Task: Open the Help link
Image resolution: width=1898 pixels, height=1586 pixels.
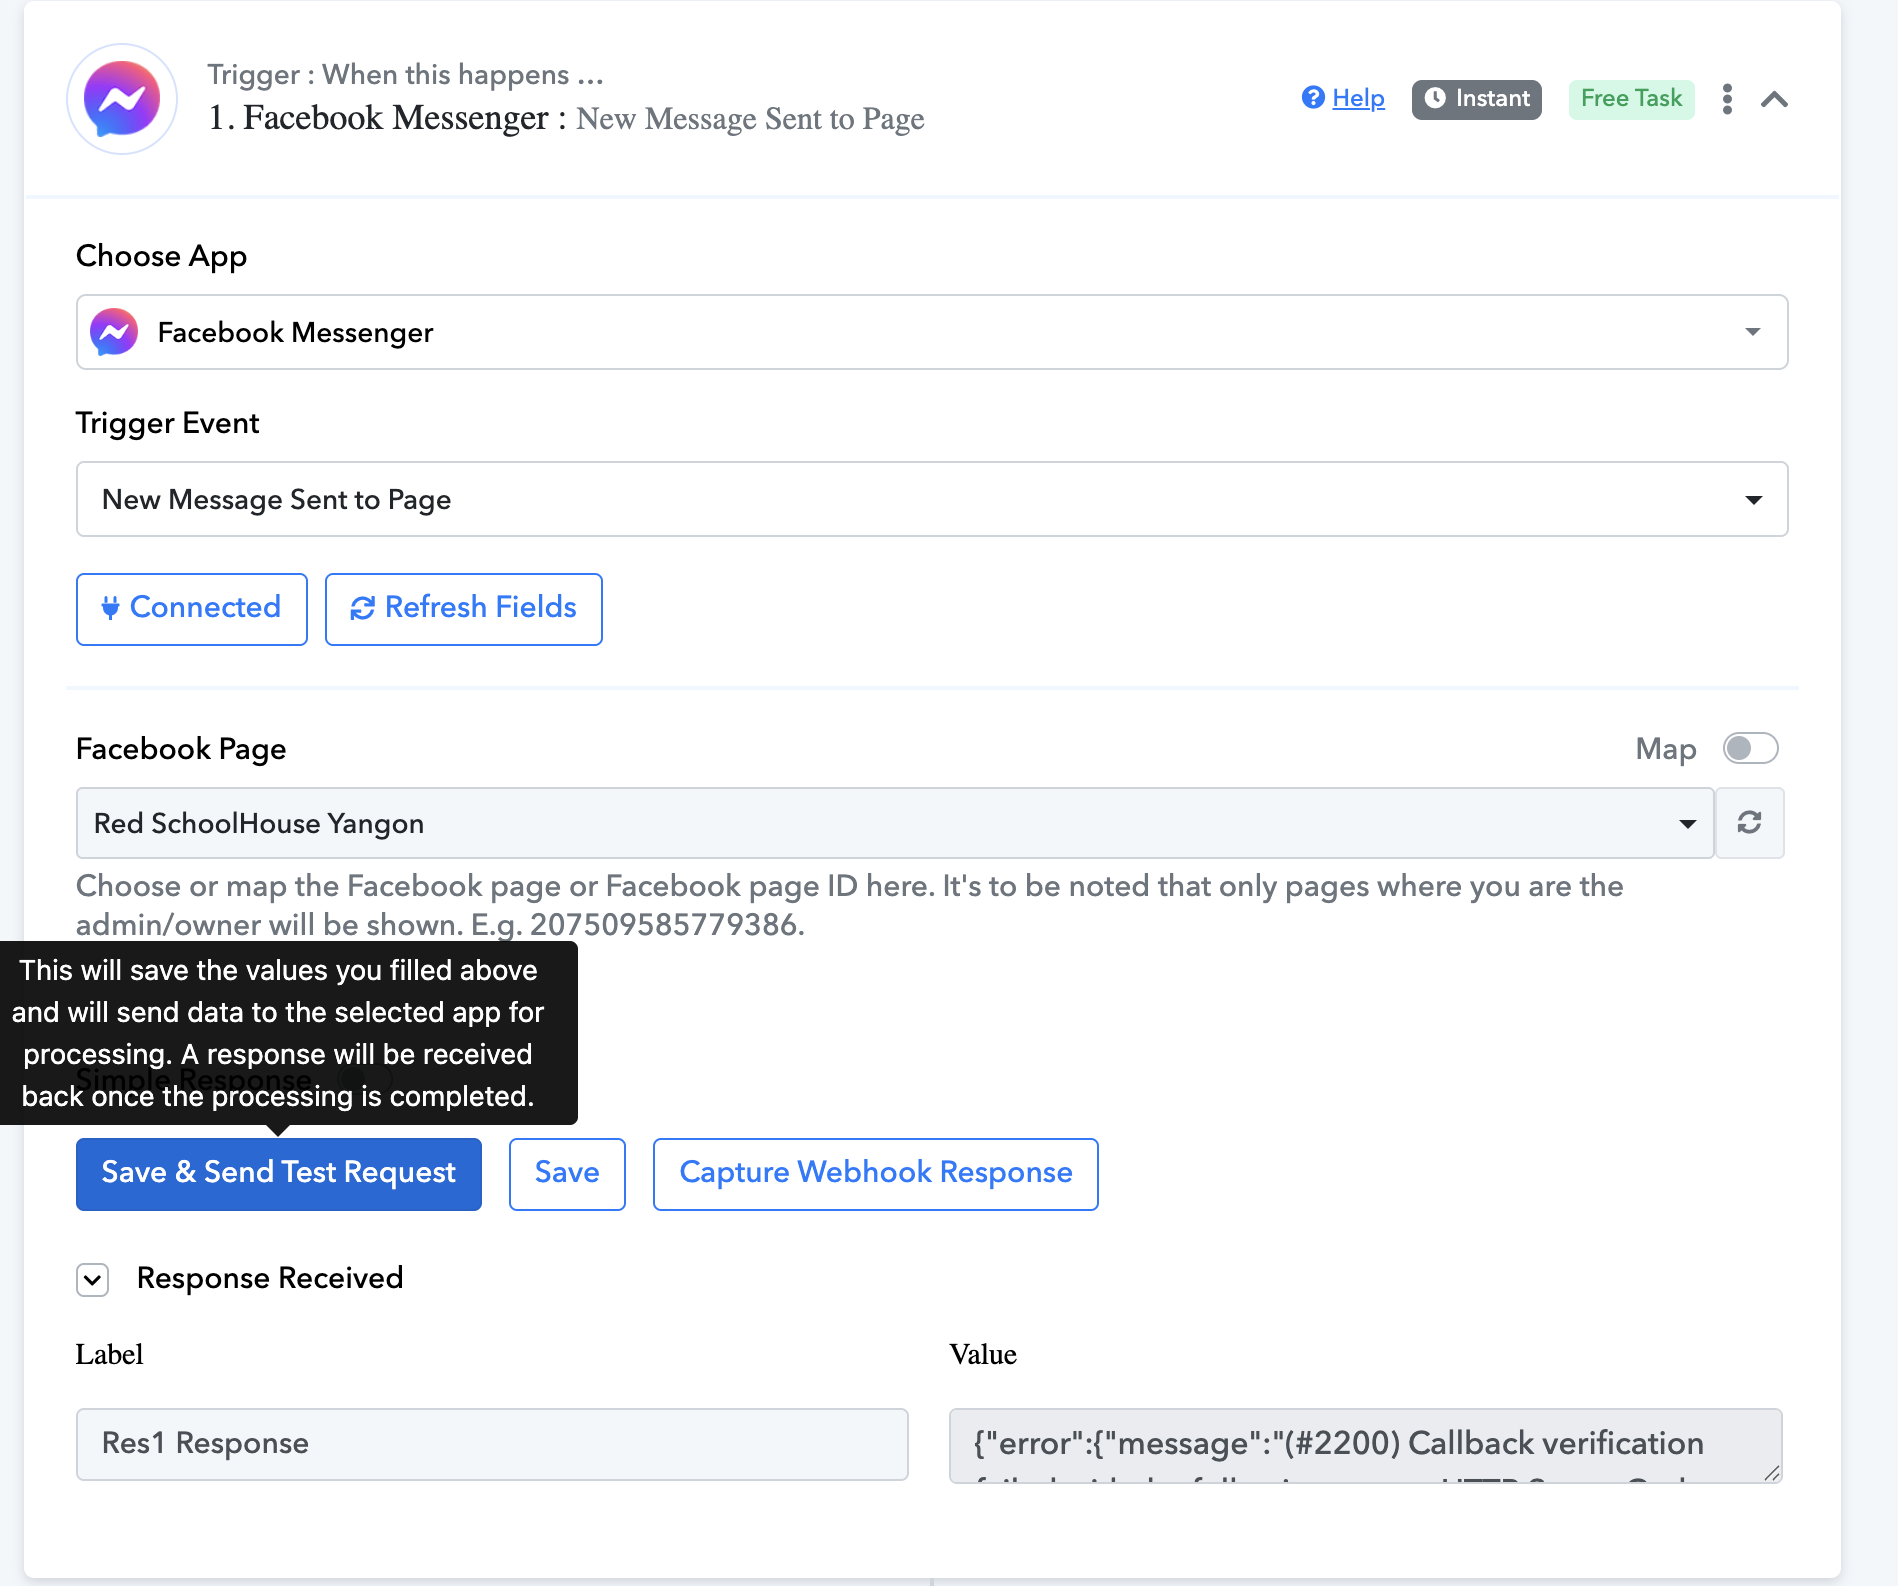Action: coord(1358,98)
